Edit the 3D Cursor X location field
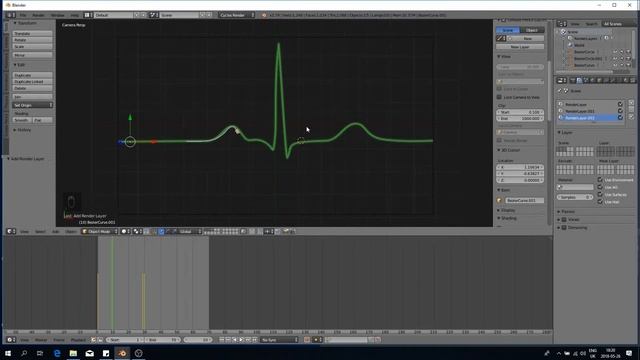The image size is (640, 360). (x=520, y=167)
